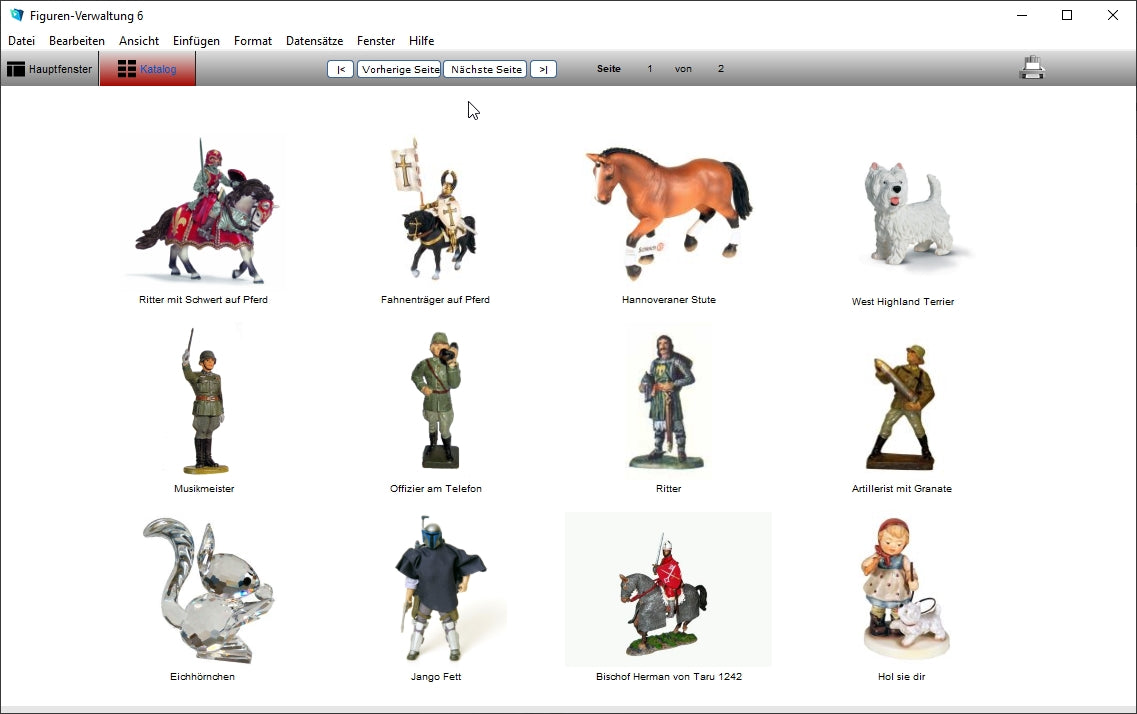Viewport: 1137px width, 714px height.
Task: Select the Jango Fett figure thumbnail
Action: 436,590
